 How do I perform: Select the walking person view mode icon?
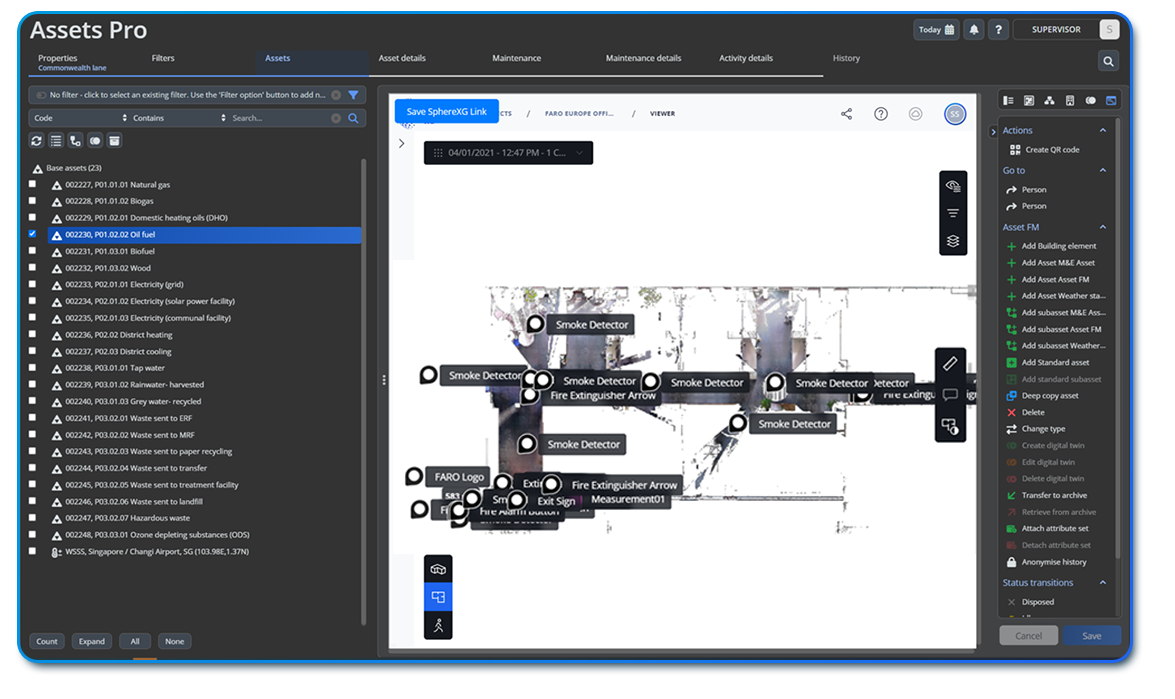coord(438,626)
